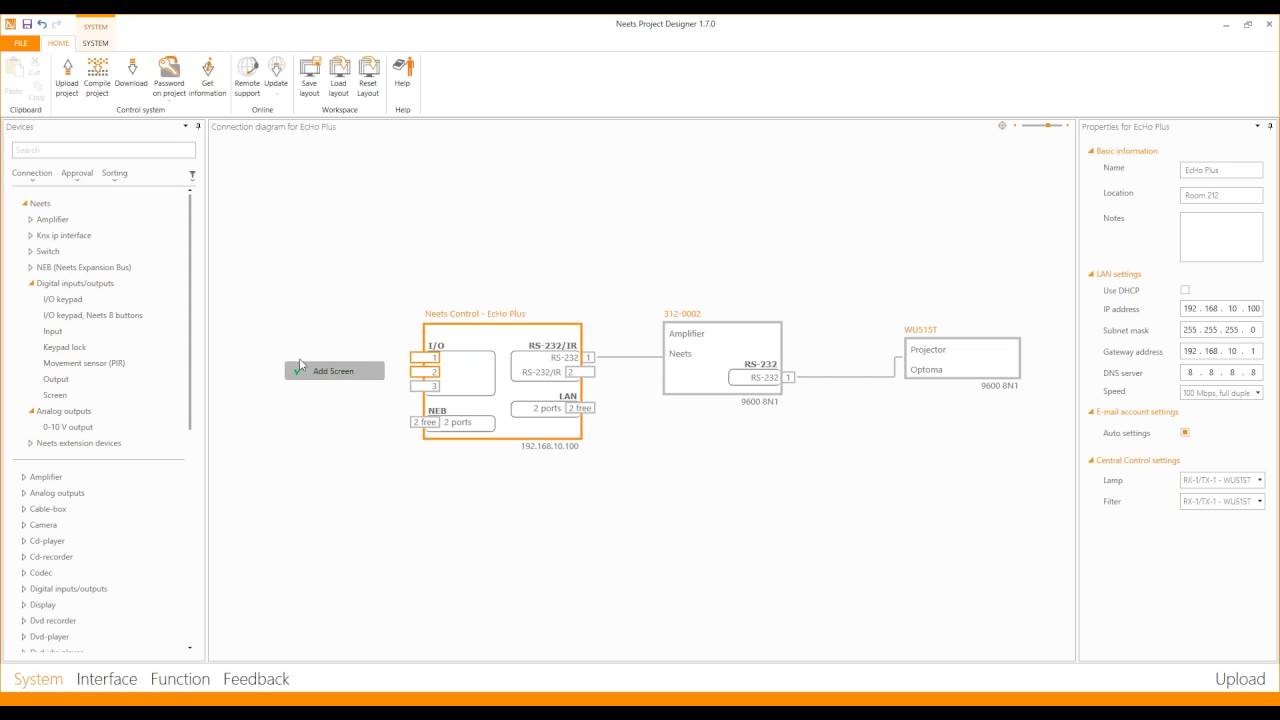Screen dimensions: 1280x720
Task: Toggle the Auto settings checkbox
Action: point(1185,433)
